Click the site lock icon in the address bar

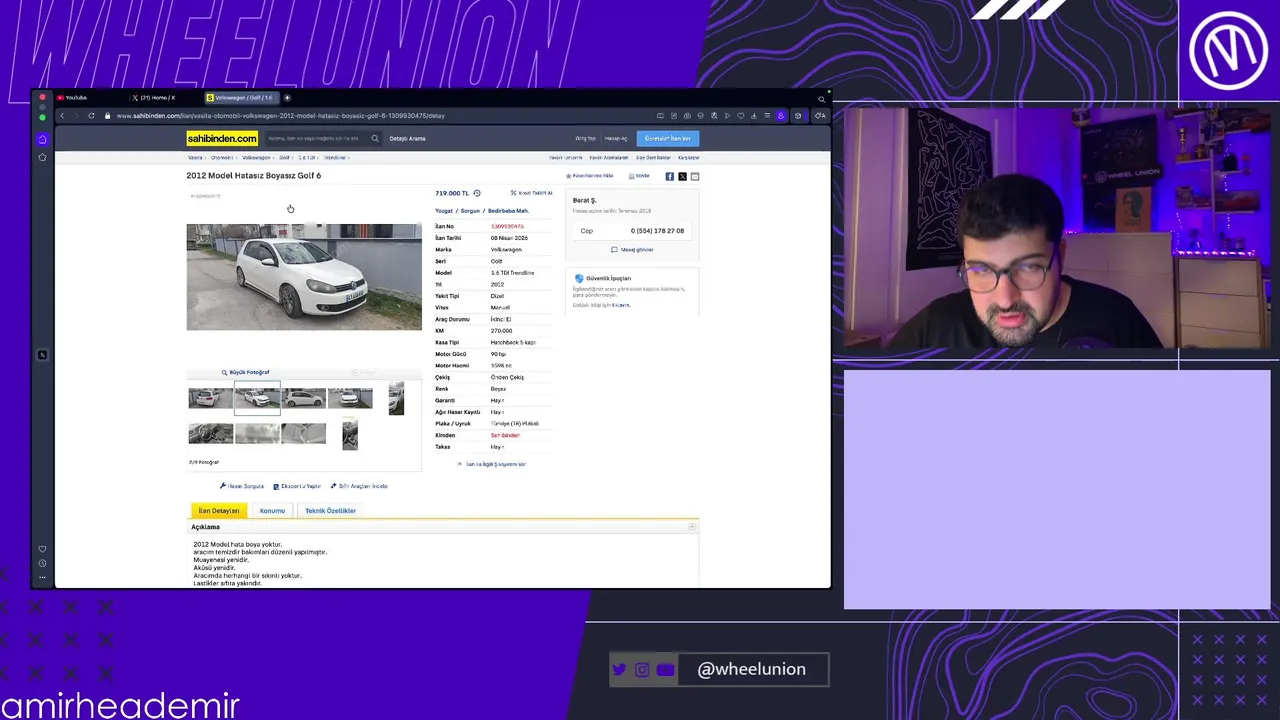[107, 115]
